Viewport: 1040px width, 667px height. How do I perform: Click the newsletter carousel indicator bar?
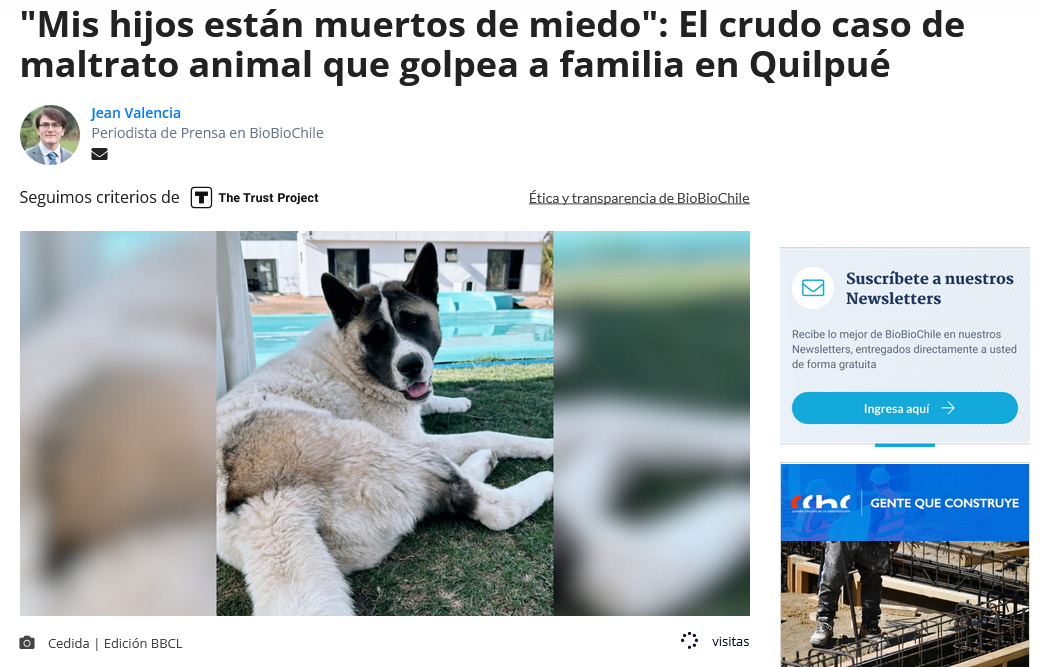905,445
